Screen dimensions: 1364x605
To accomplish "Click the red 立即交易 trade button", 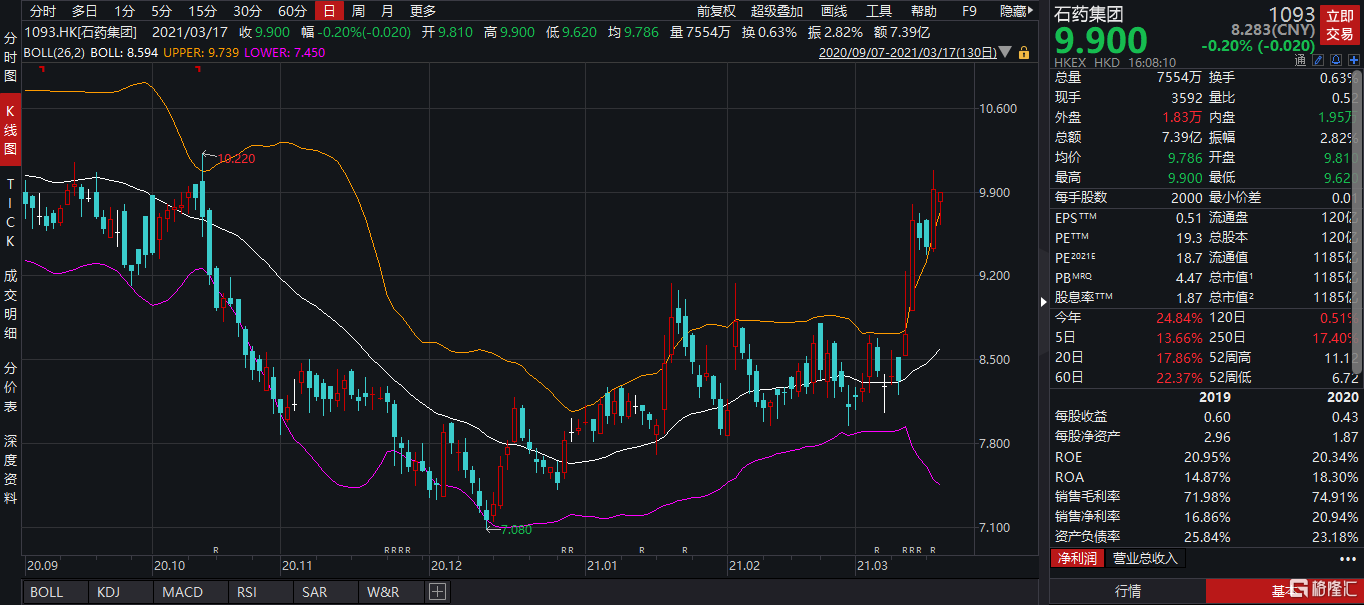I will [1340, 25].
